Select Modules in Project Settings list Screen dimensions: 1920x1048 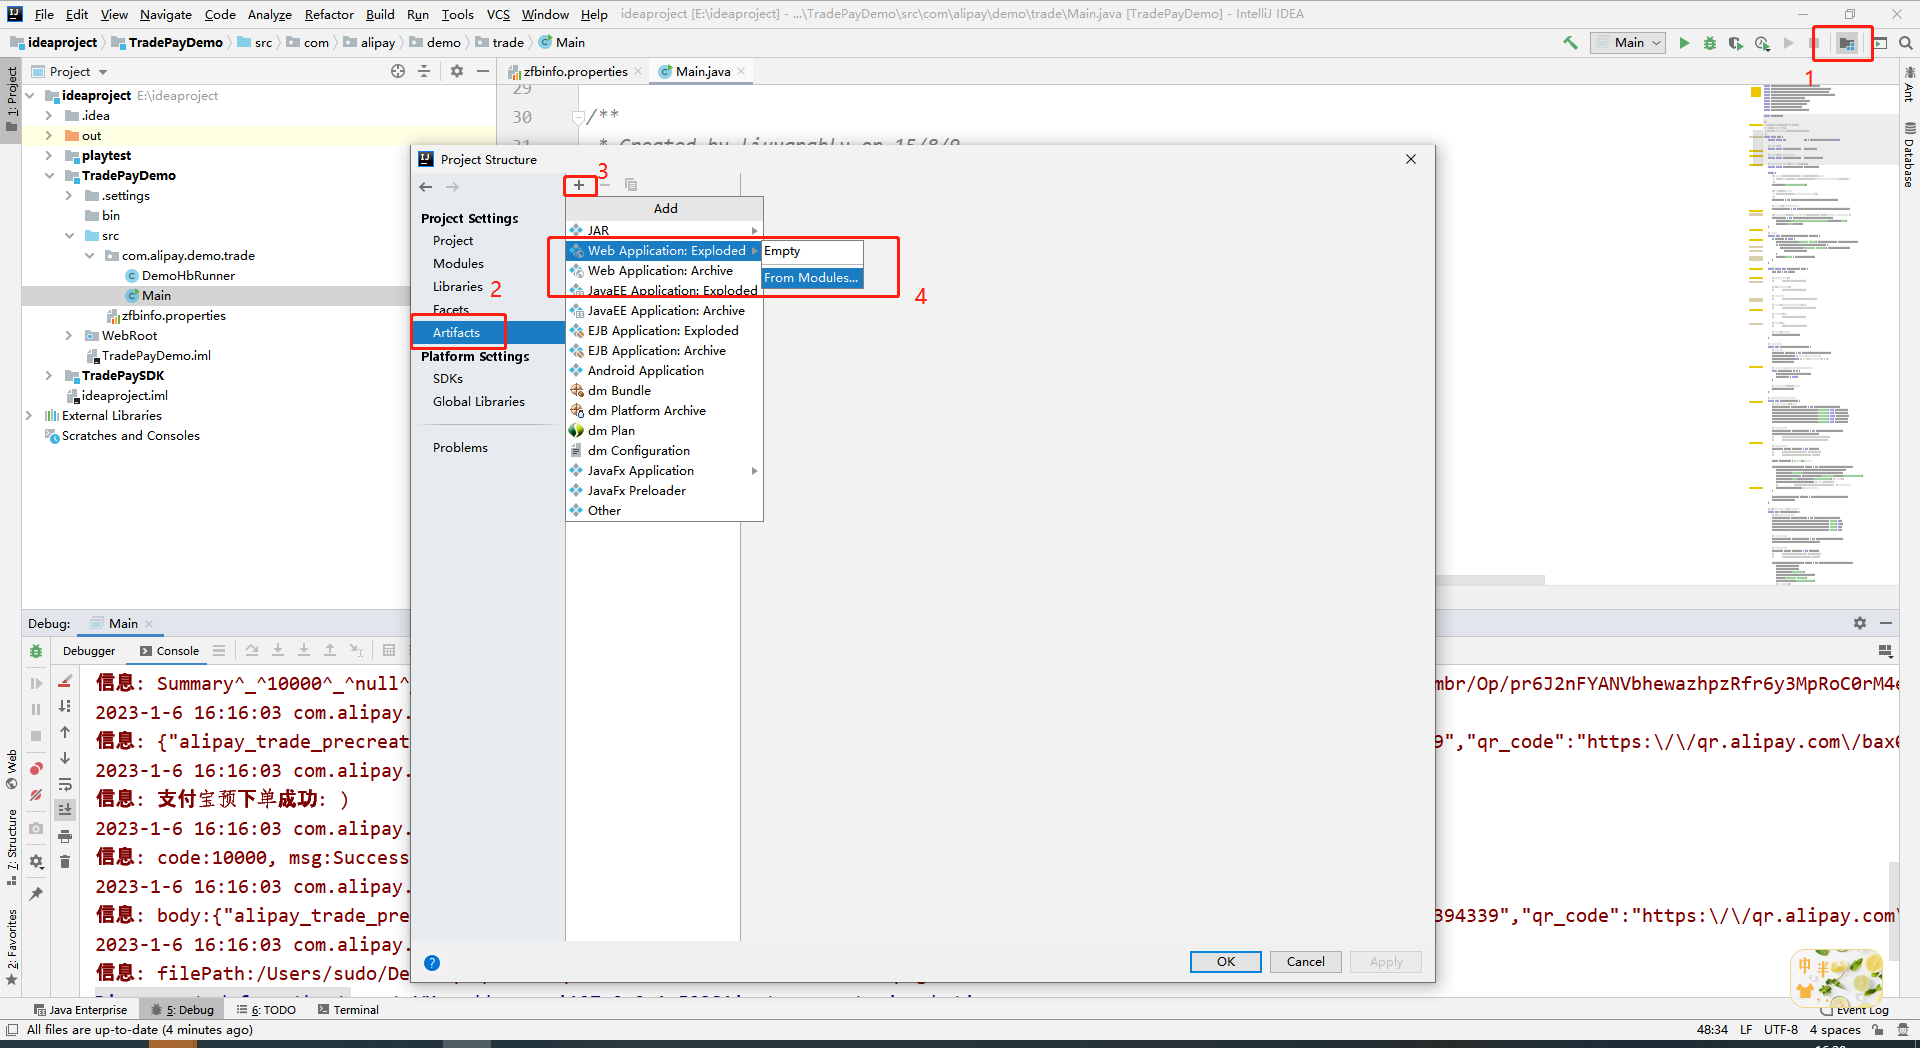pos(458,264)
